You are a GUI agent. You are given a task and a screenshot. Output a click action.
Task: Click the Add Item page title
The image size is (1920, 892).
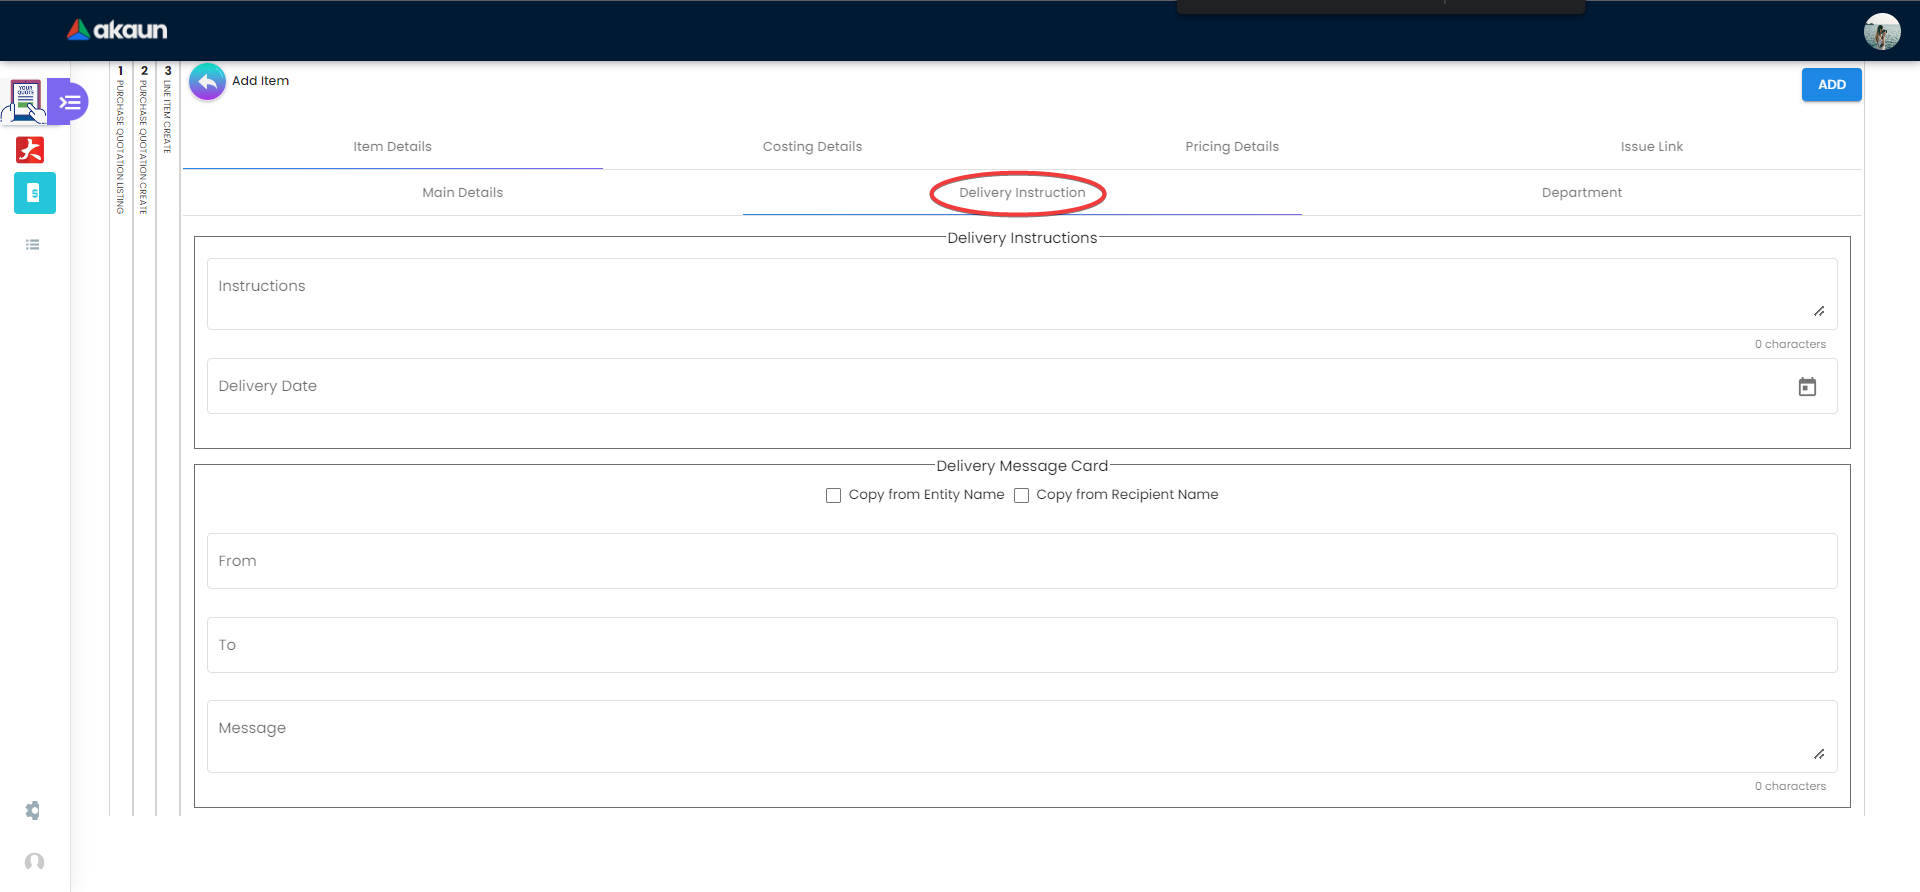(261, 81)
